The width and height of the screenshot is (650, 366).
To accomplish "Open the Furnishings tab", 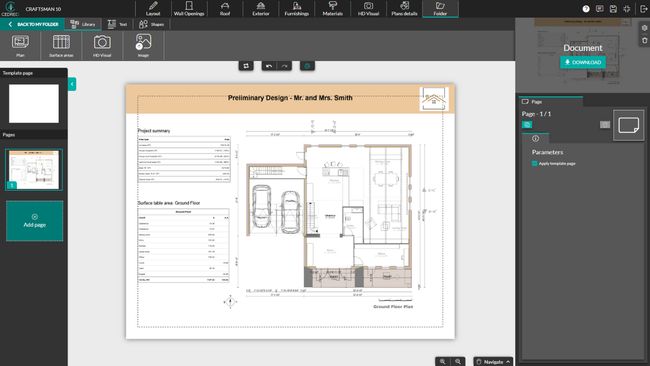I will click(x=296, y=9).
